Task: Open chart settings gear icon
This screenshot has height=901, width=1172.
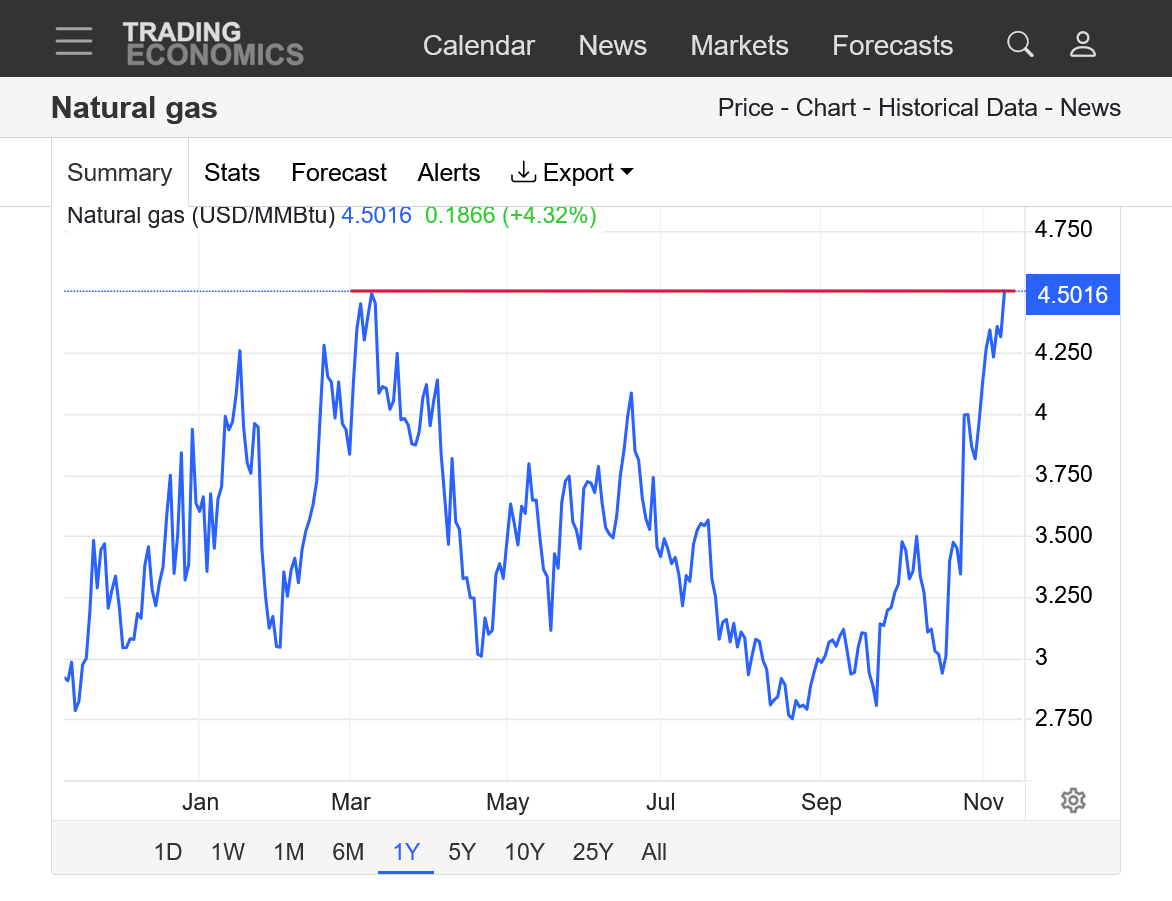Action: click(1073, 800)
